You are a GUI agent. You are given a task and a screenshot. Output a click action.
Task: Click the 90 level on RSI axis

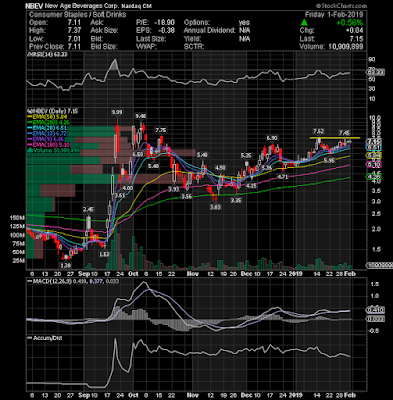click(x=372, y=60)
